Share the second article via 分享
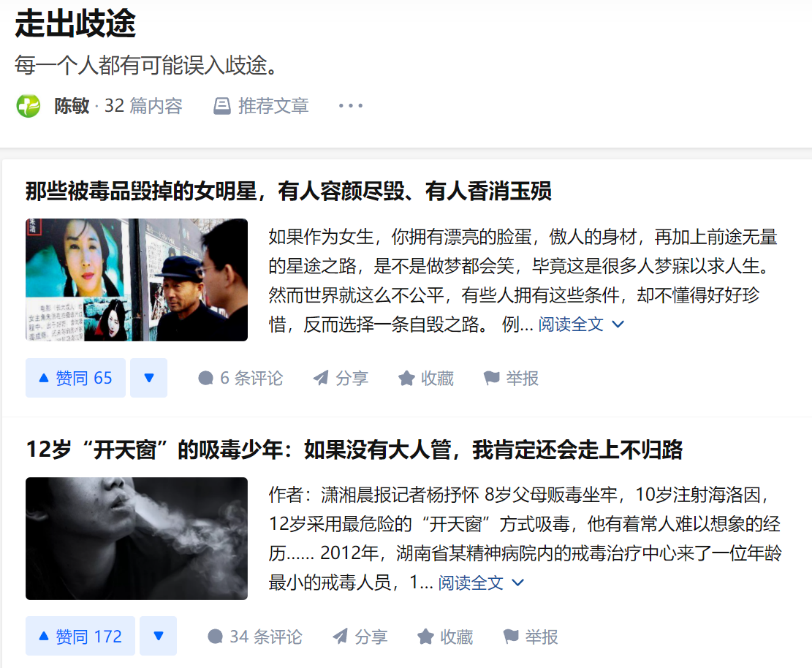Viewport: 812px width, 668px height. [360, 636]
